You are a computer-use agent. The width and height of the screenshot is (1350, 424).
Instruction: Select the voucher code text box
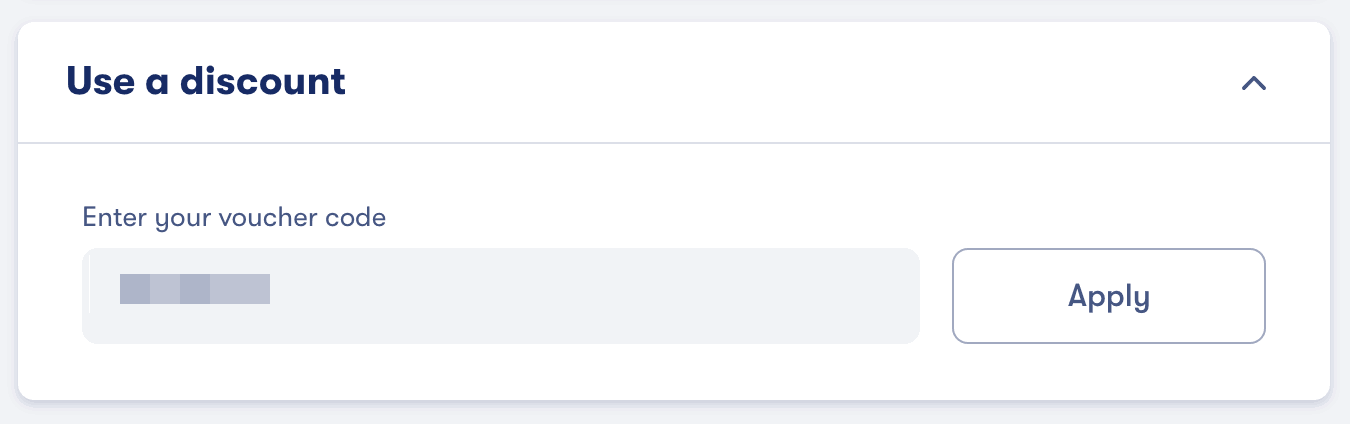(x=500, y=296)
